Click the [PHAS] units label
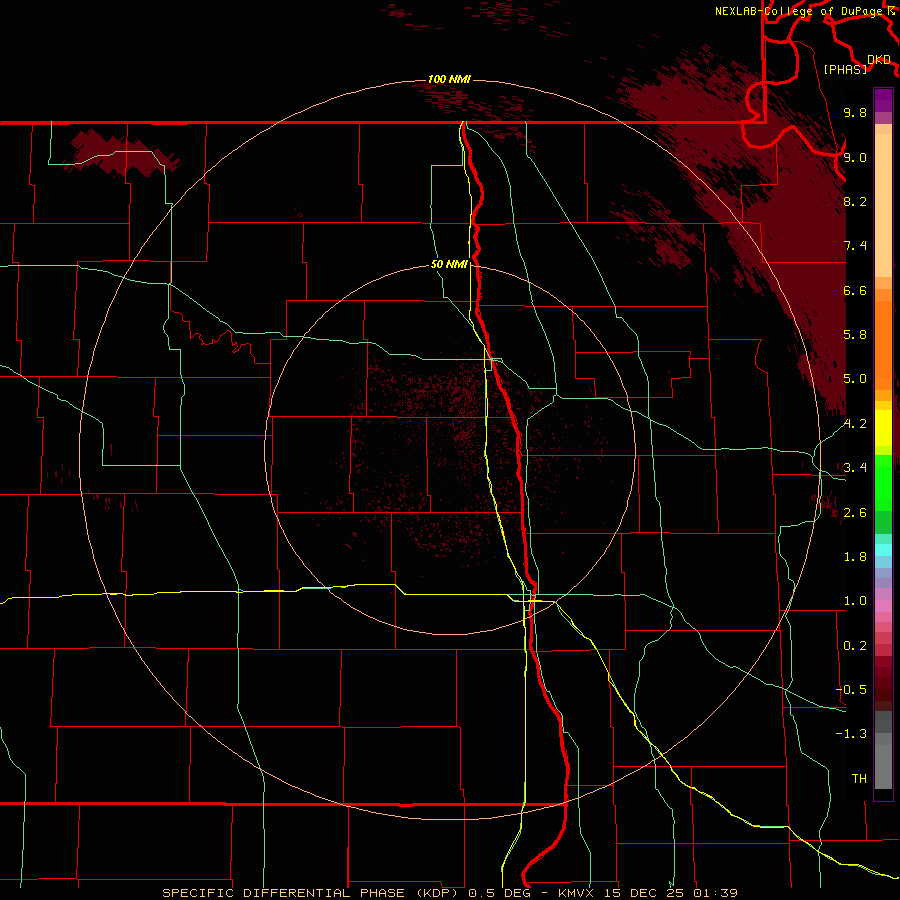The height and width of the screenshot is (900, 900). [845, 69]
